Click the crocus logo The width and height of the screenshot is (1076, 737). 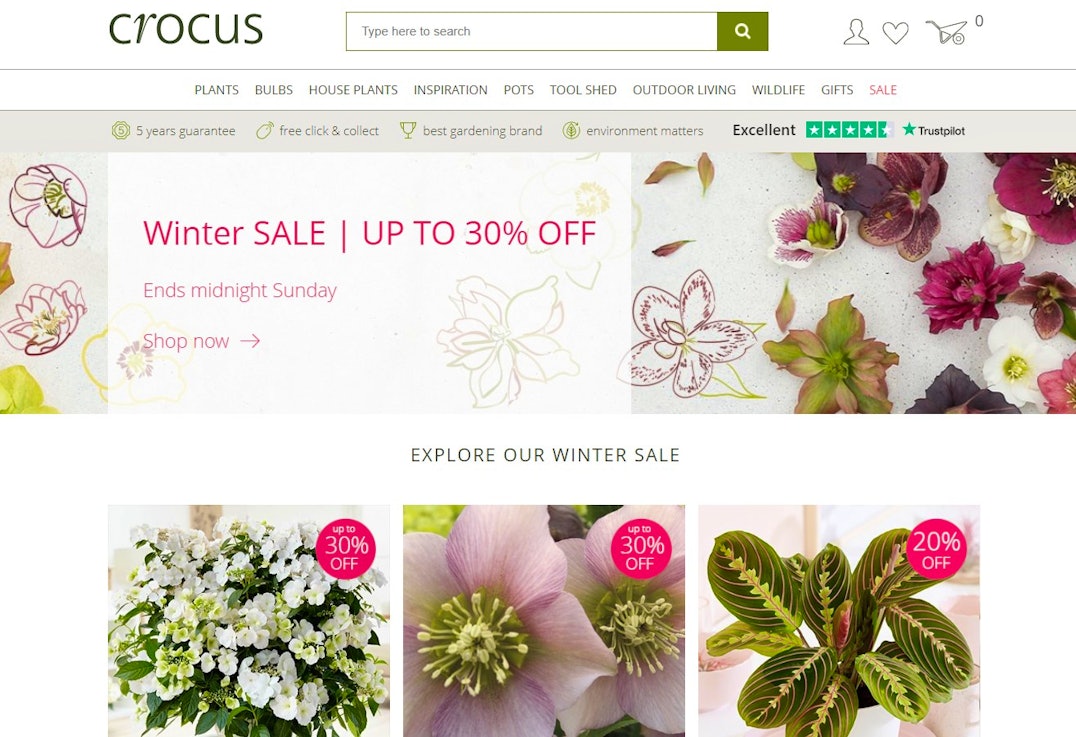[x=186, y=30]
